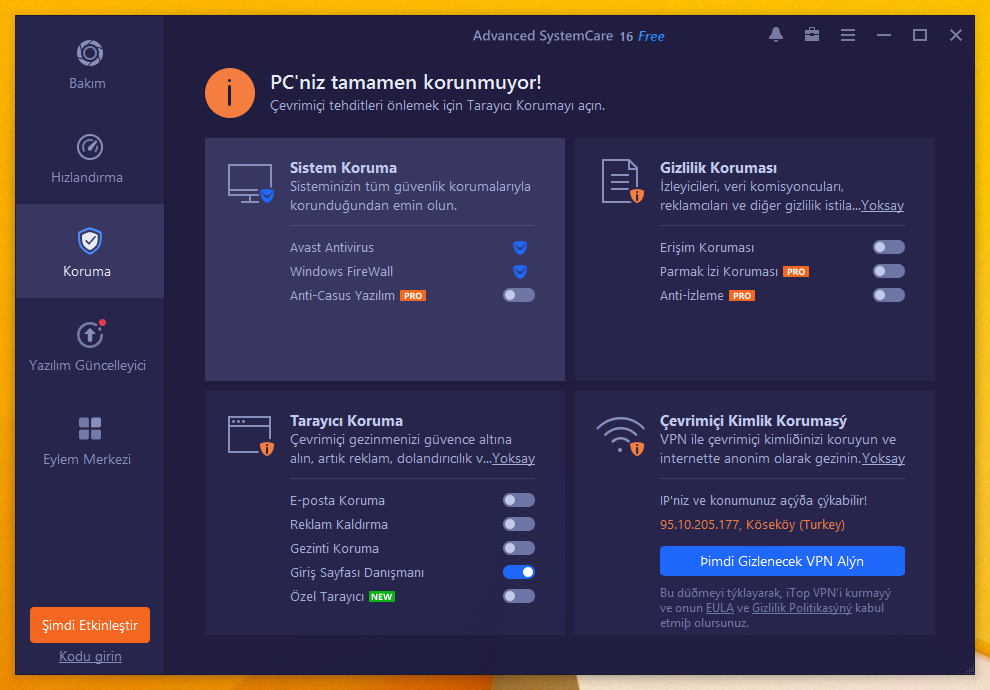Click the Windows FireWall shield status
This screenshot has width=990, height=690.
[x=520, y=271]
